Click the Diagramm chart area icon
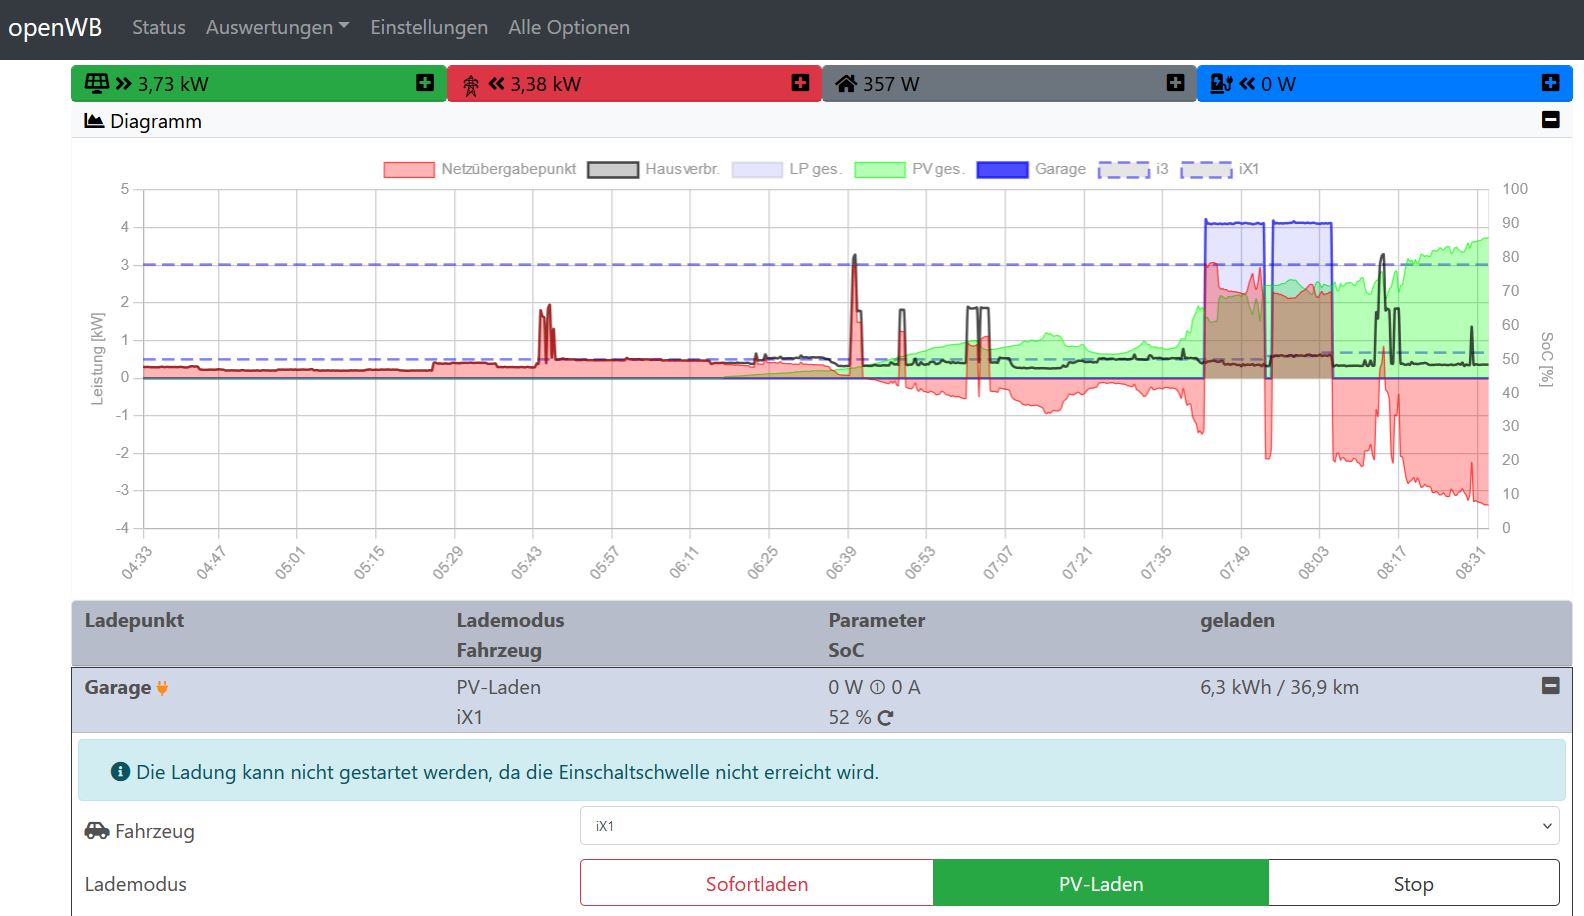This screenshot has width=1584, height=916. pos(94,121)
